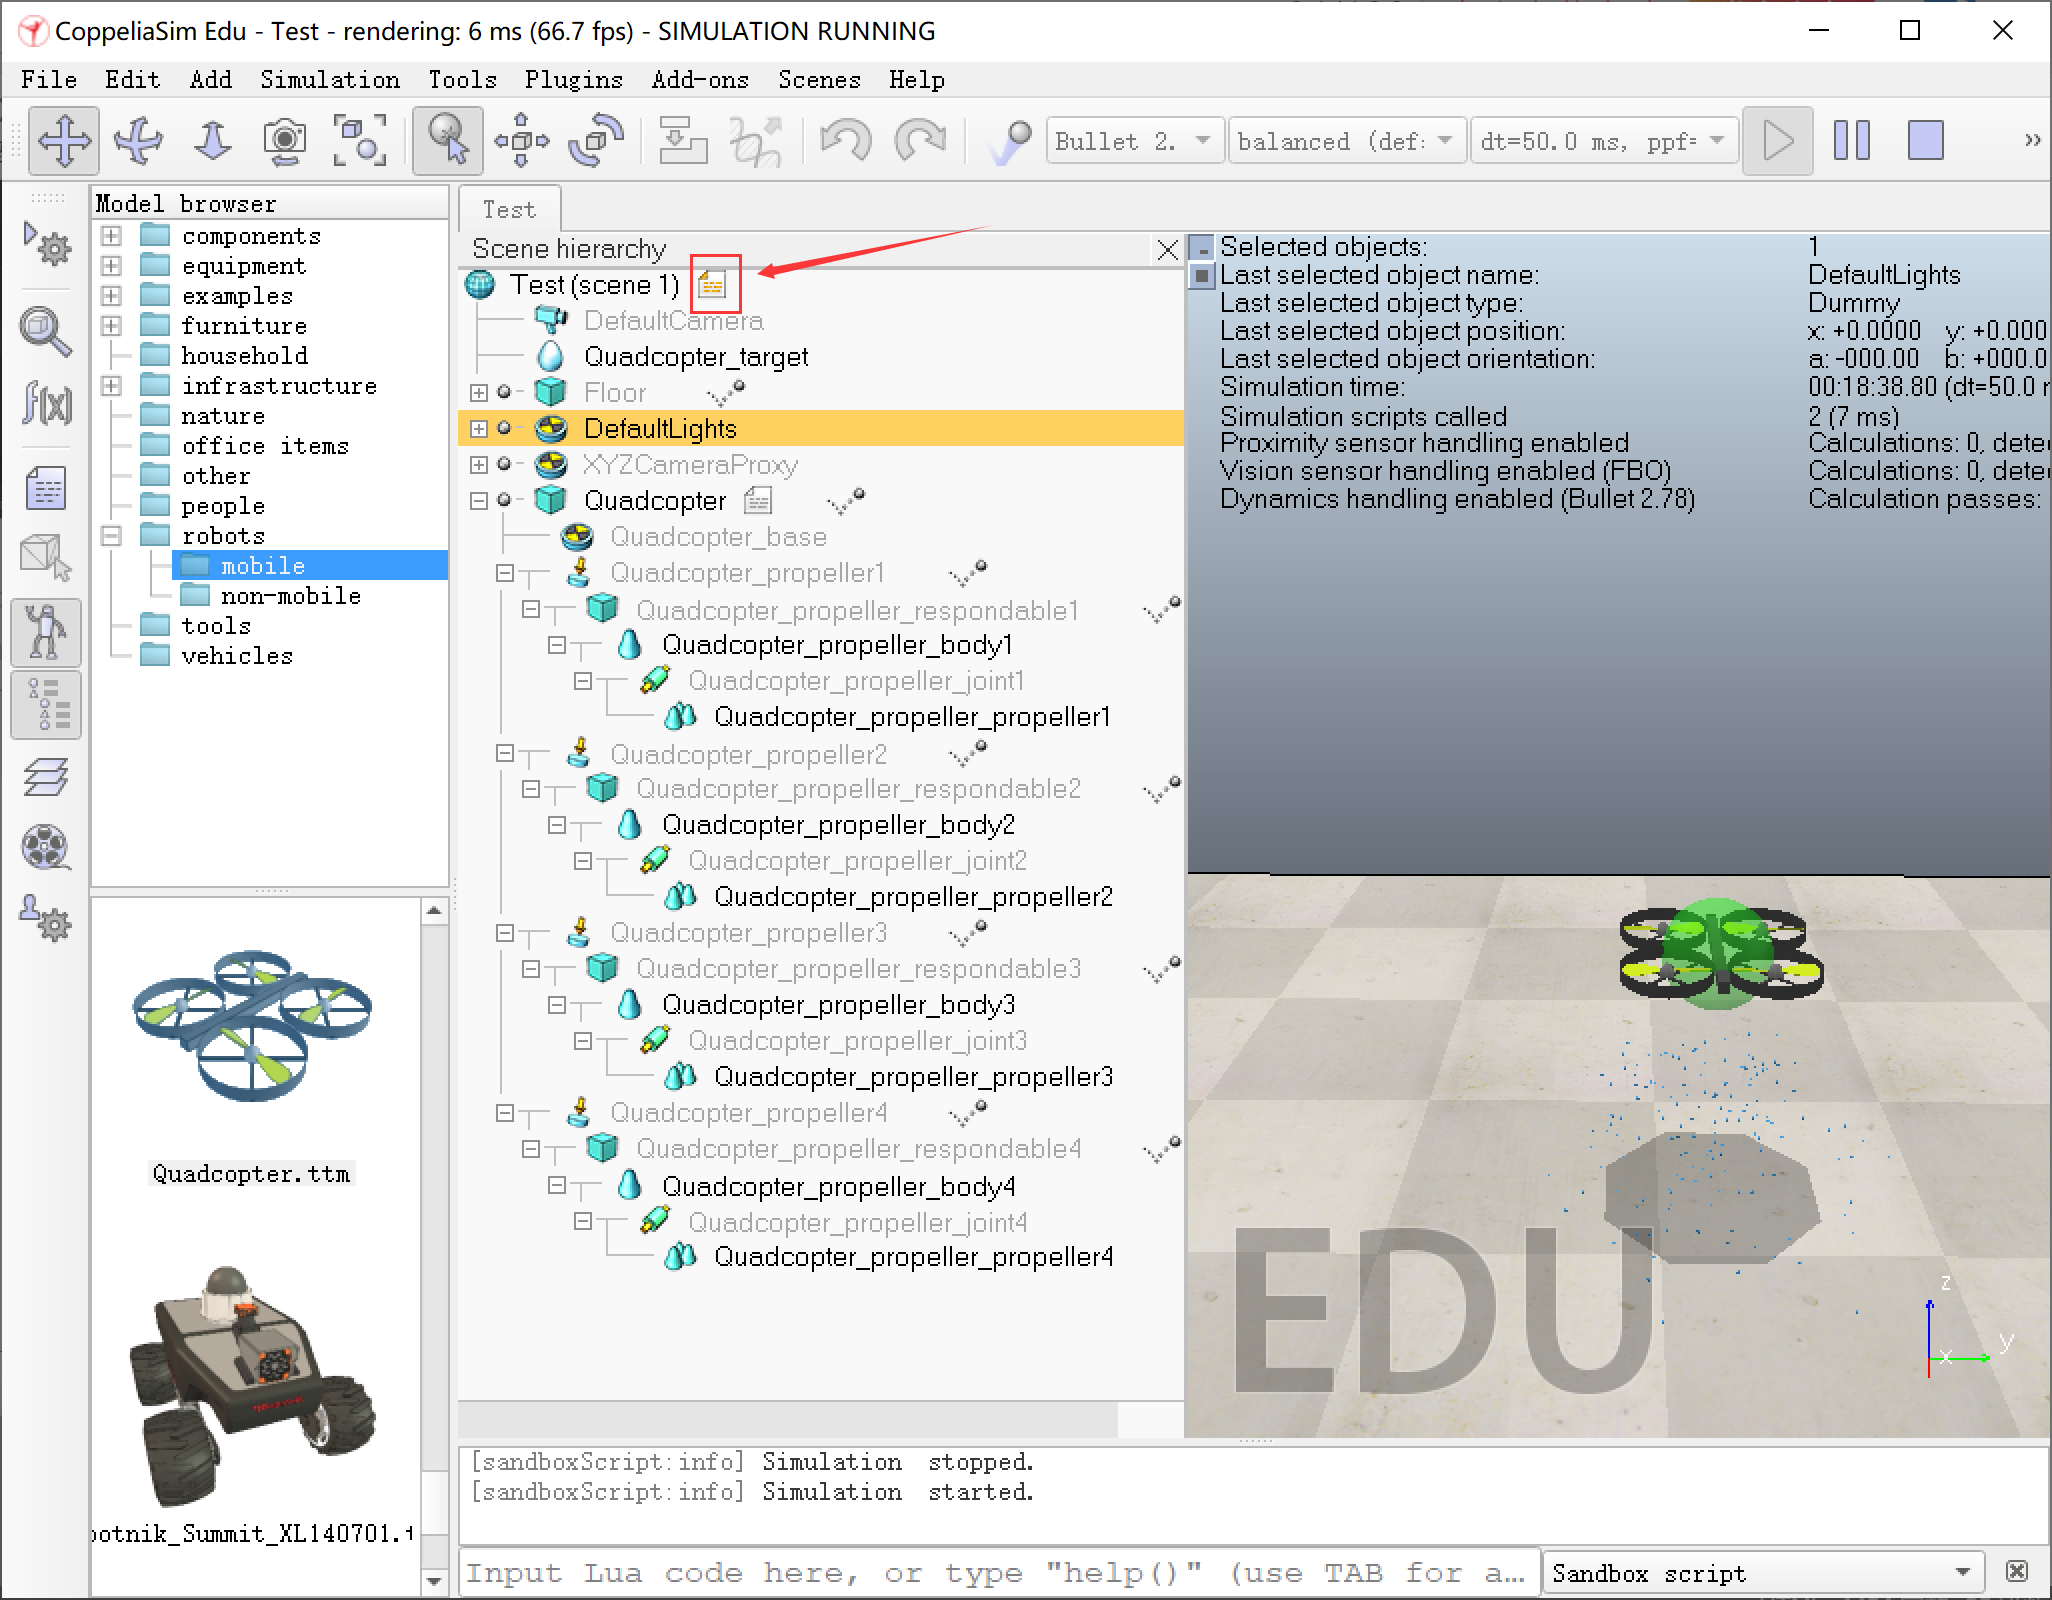The image size is (2052, 1600).
Task: Open the Simulation menu
Action: [329, 80]
